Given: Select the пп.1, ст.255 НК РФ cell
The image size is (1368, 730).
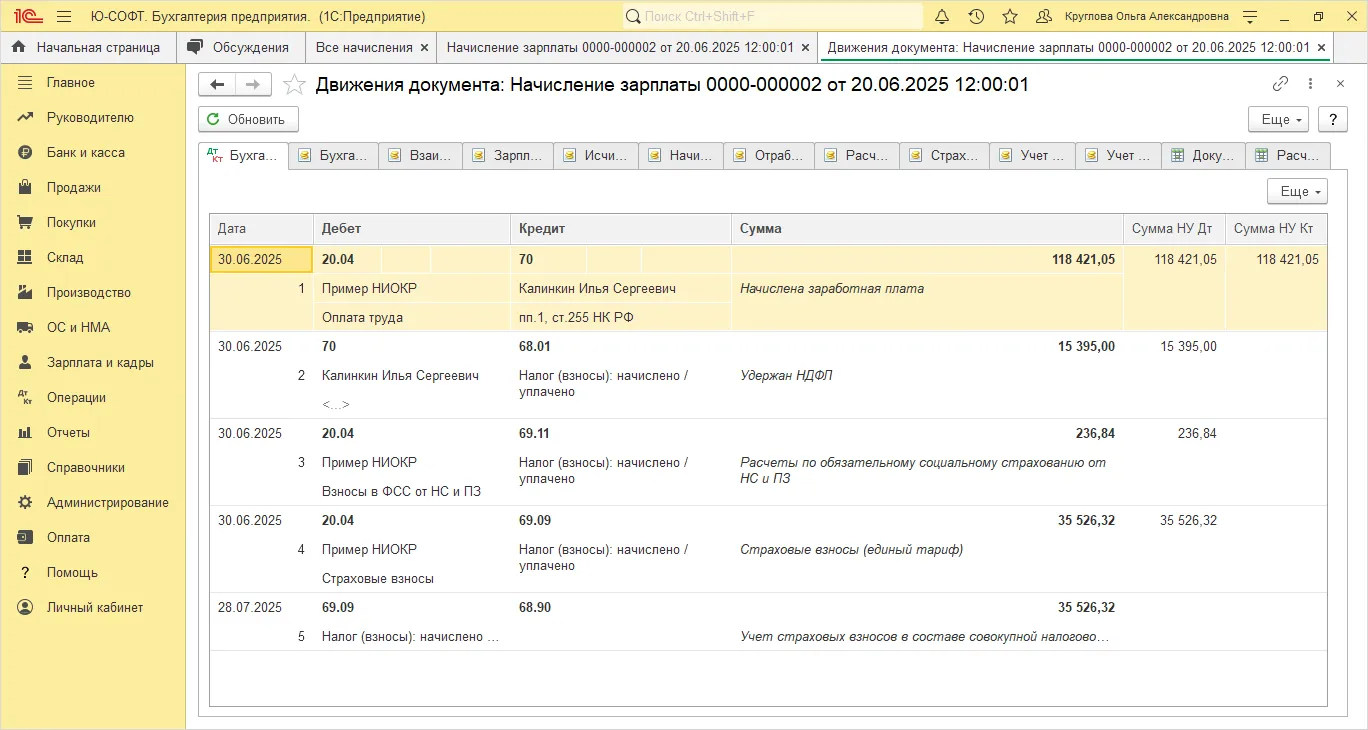Looking at the screenshot, I should point(621,317).
